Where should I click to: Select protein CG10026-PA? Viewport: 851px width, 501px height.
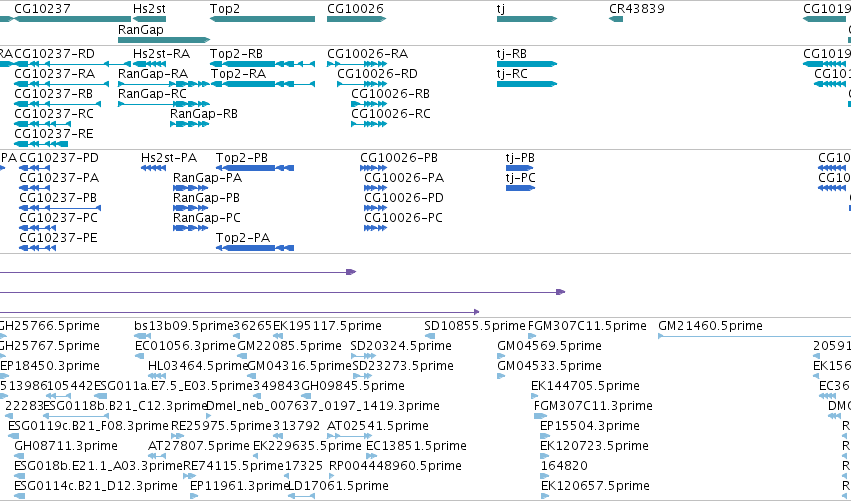(x=404, y=178)
